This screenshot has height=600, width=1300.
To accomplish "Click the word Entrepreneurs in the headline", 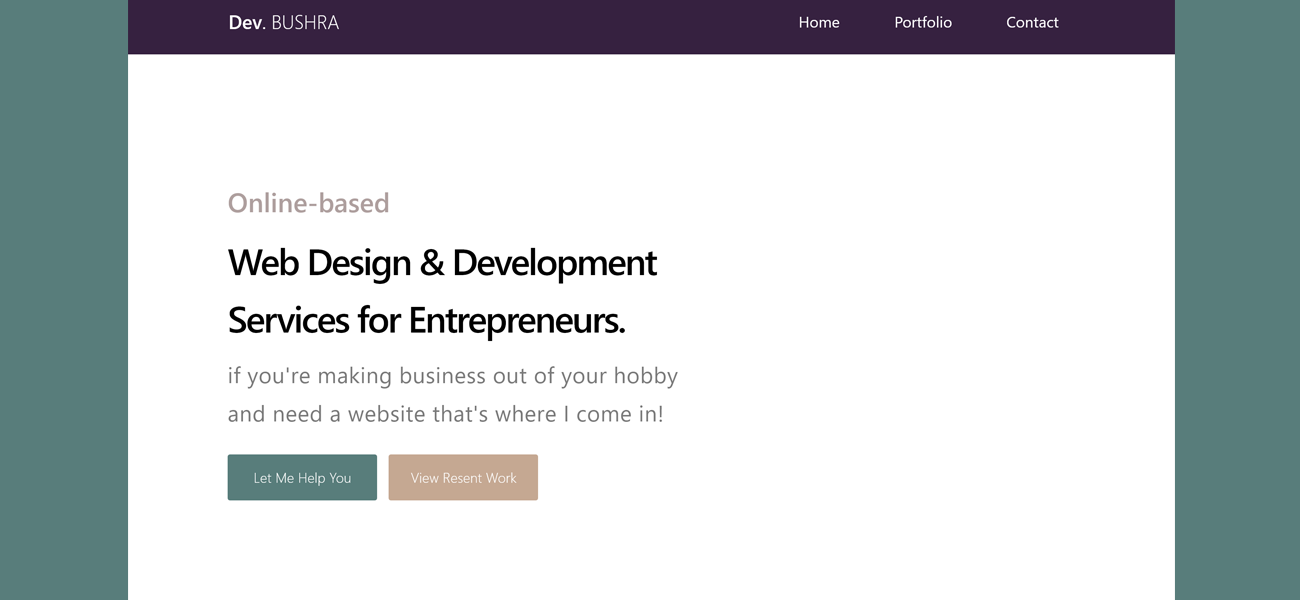I will [x=516, y=321].
